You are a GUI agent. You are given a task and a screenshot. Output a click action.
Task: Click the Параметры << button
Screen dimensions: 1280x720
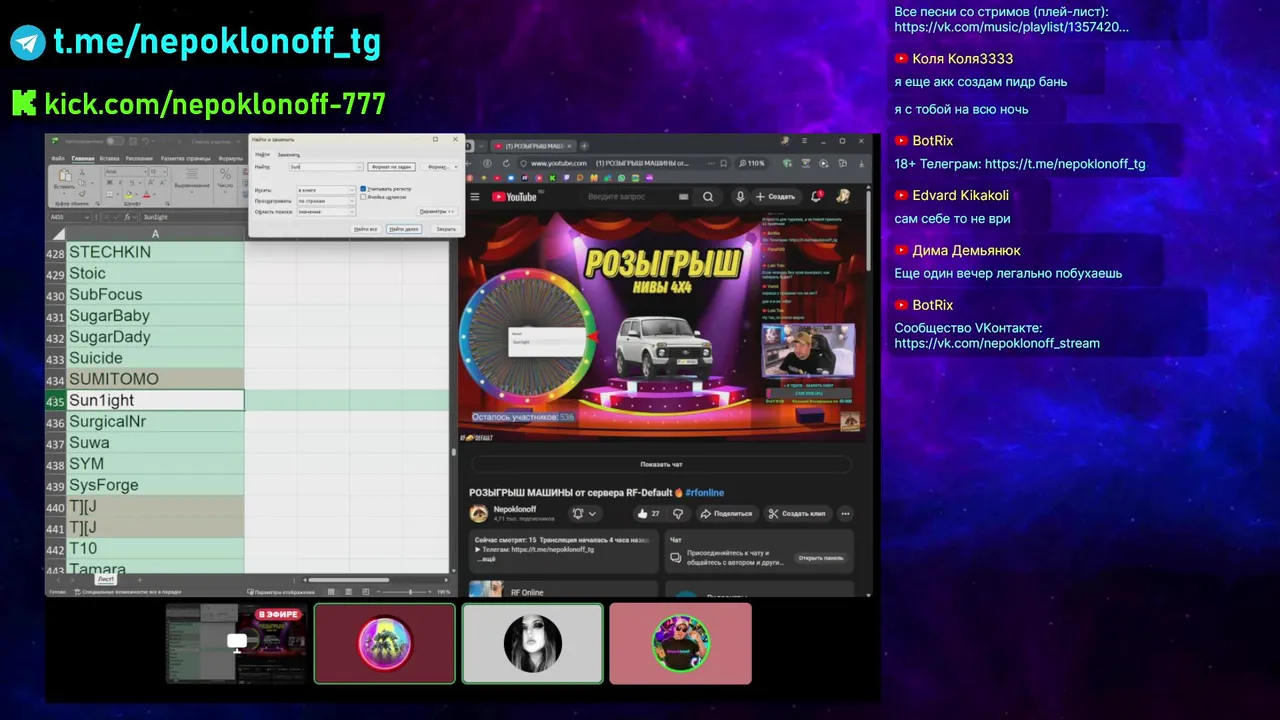[437, 211]
